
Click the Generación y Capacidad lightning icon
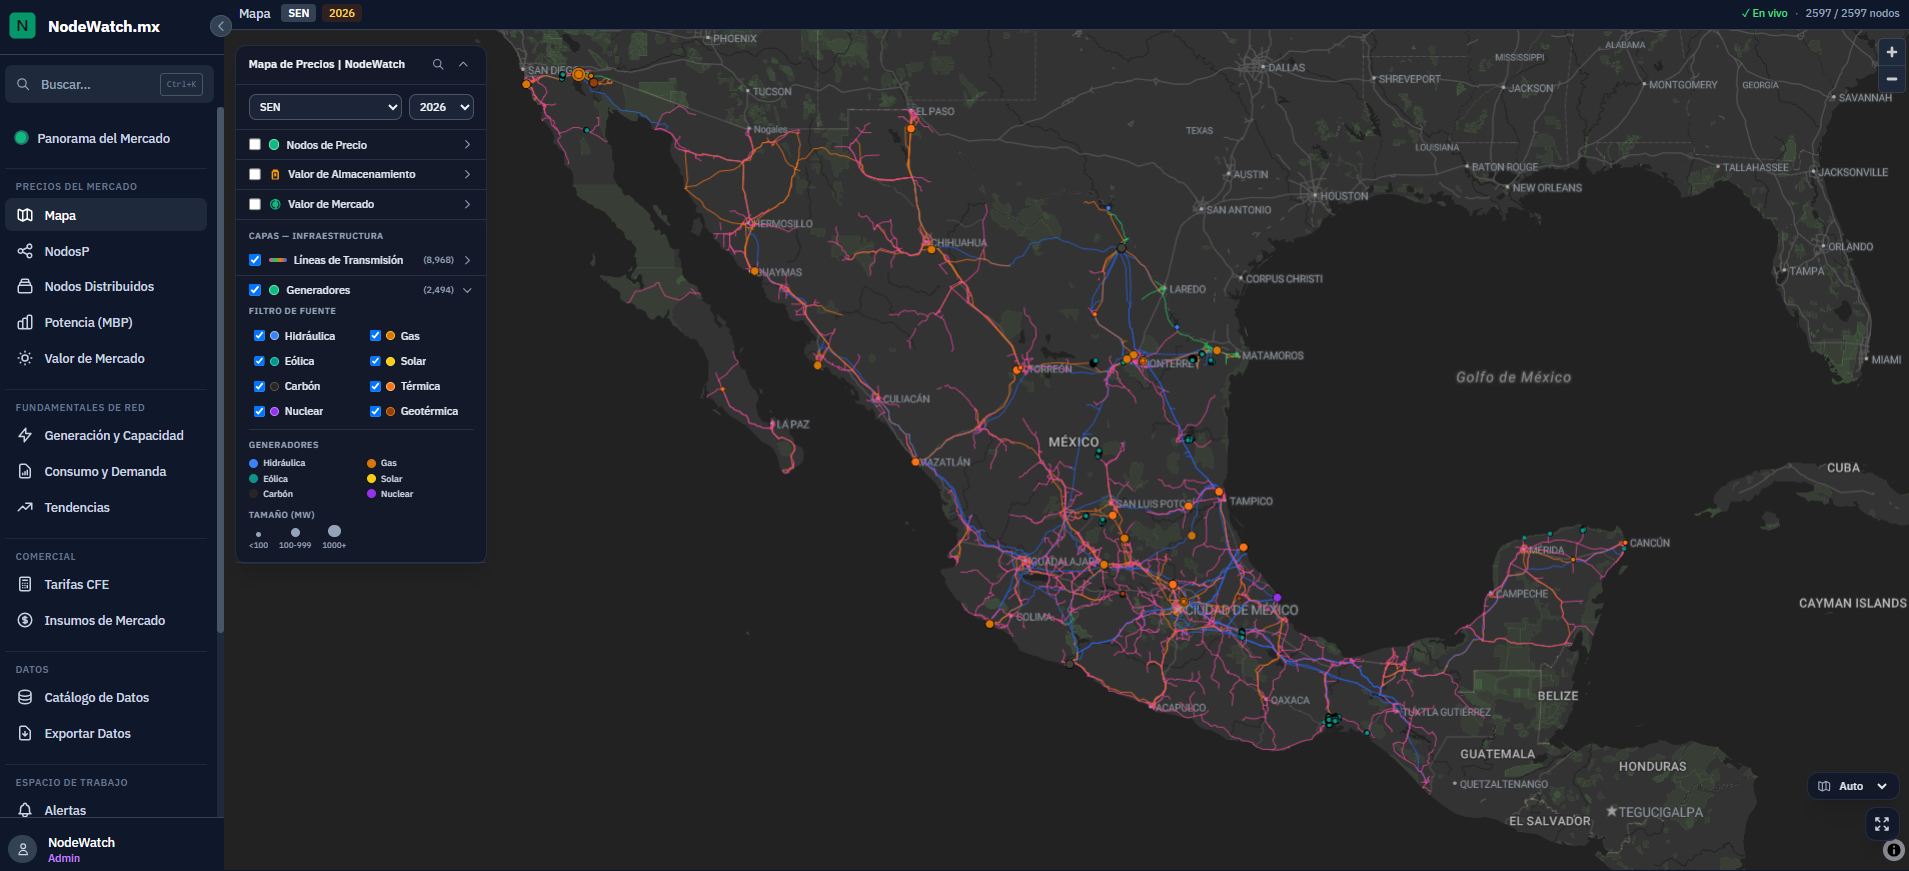tap(25, 435)
